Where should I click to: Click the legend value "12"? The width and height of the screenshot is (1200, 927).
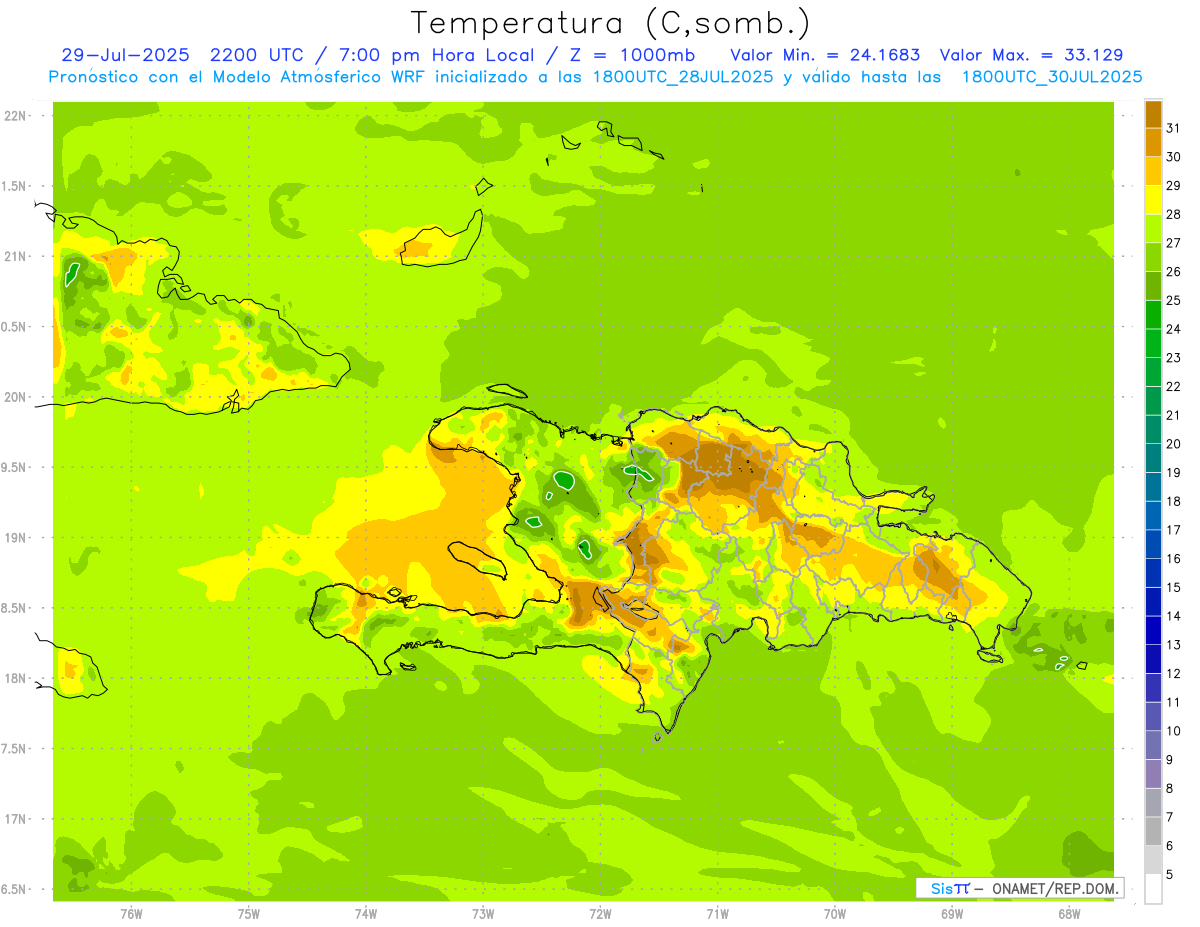(1174, 674)
